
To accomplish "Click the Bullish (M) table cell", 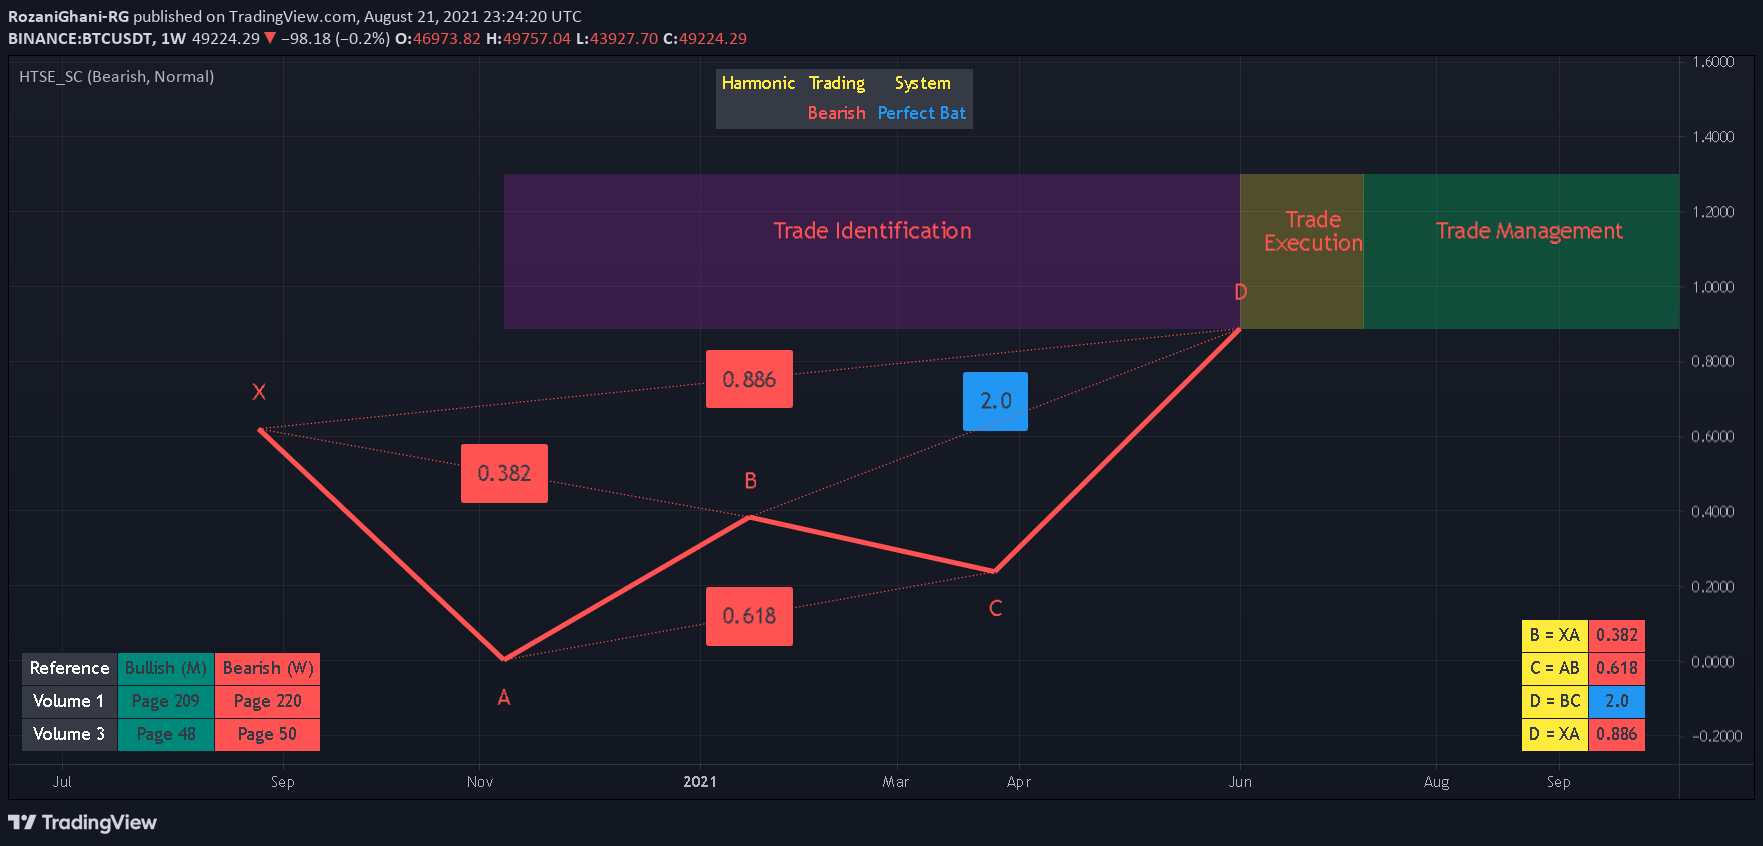I will point(166,668).
